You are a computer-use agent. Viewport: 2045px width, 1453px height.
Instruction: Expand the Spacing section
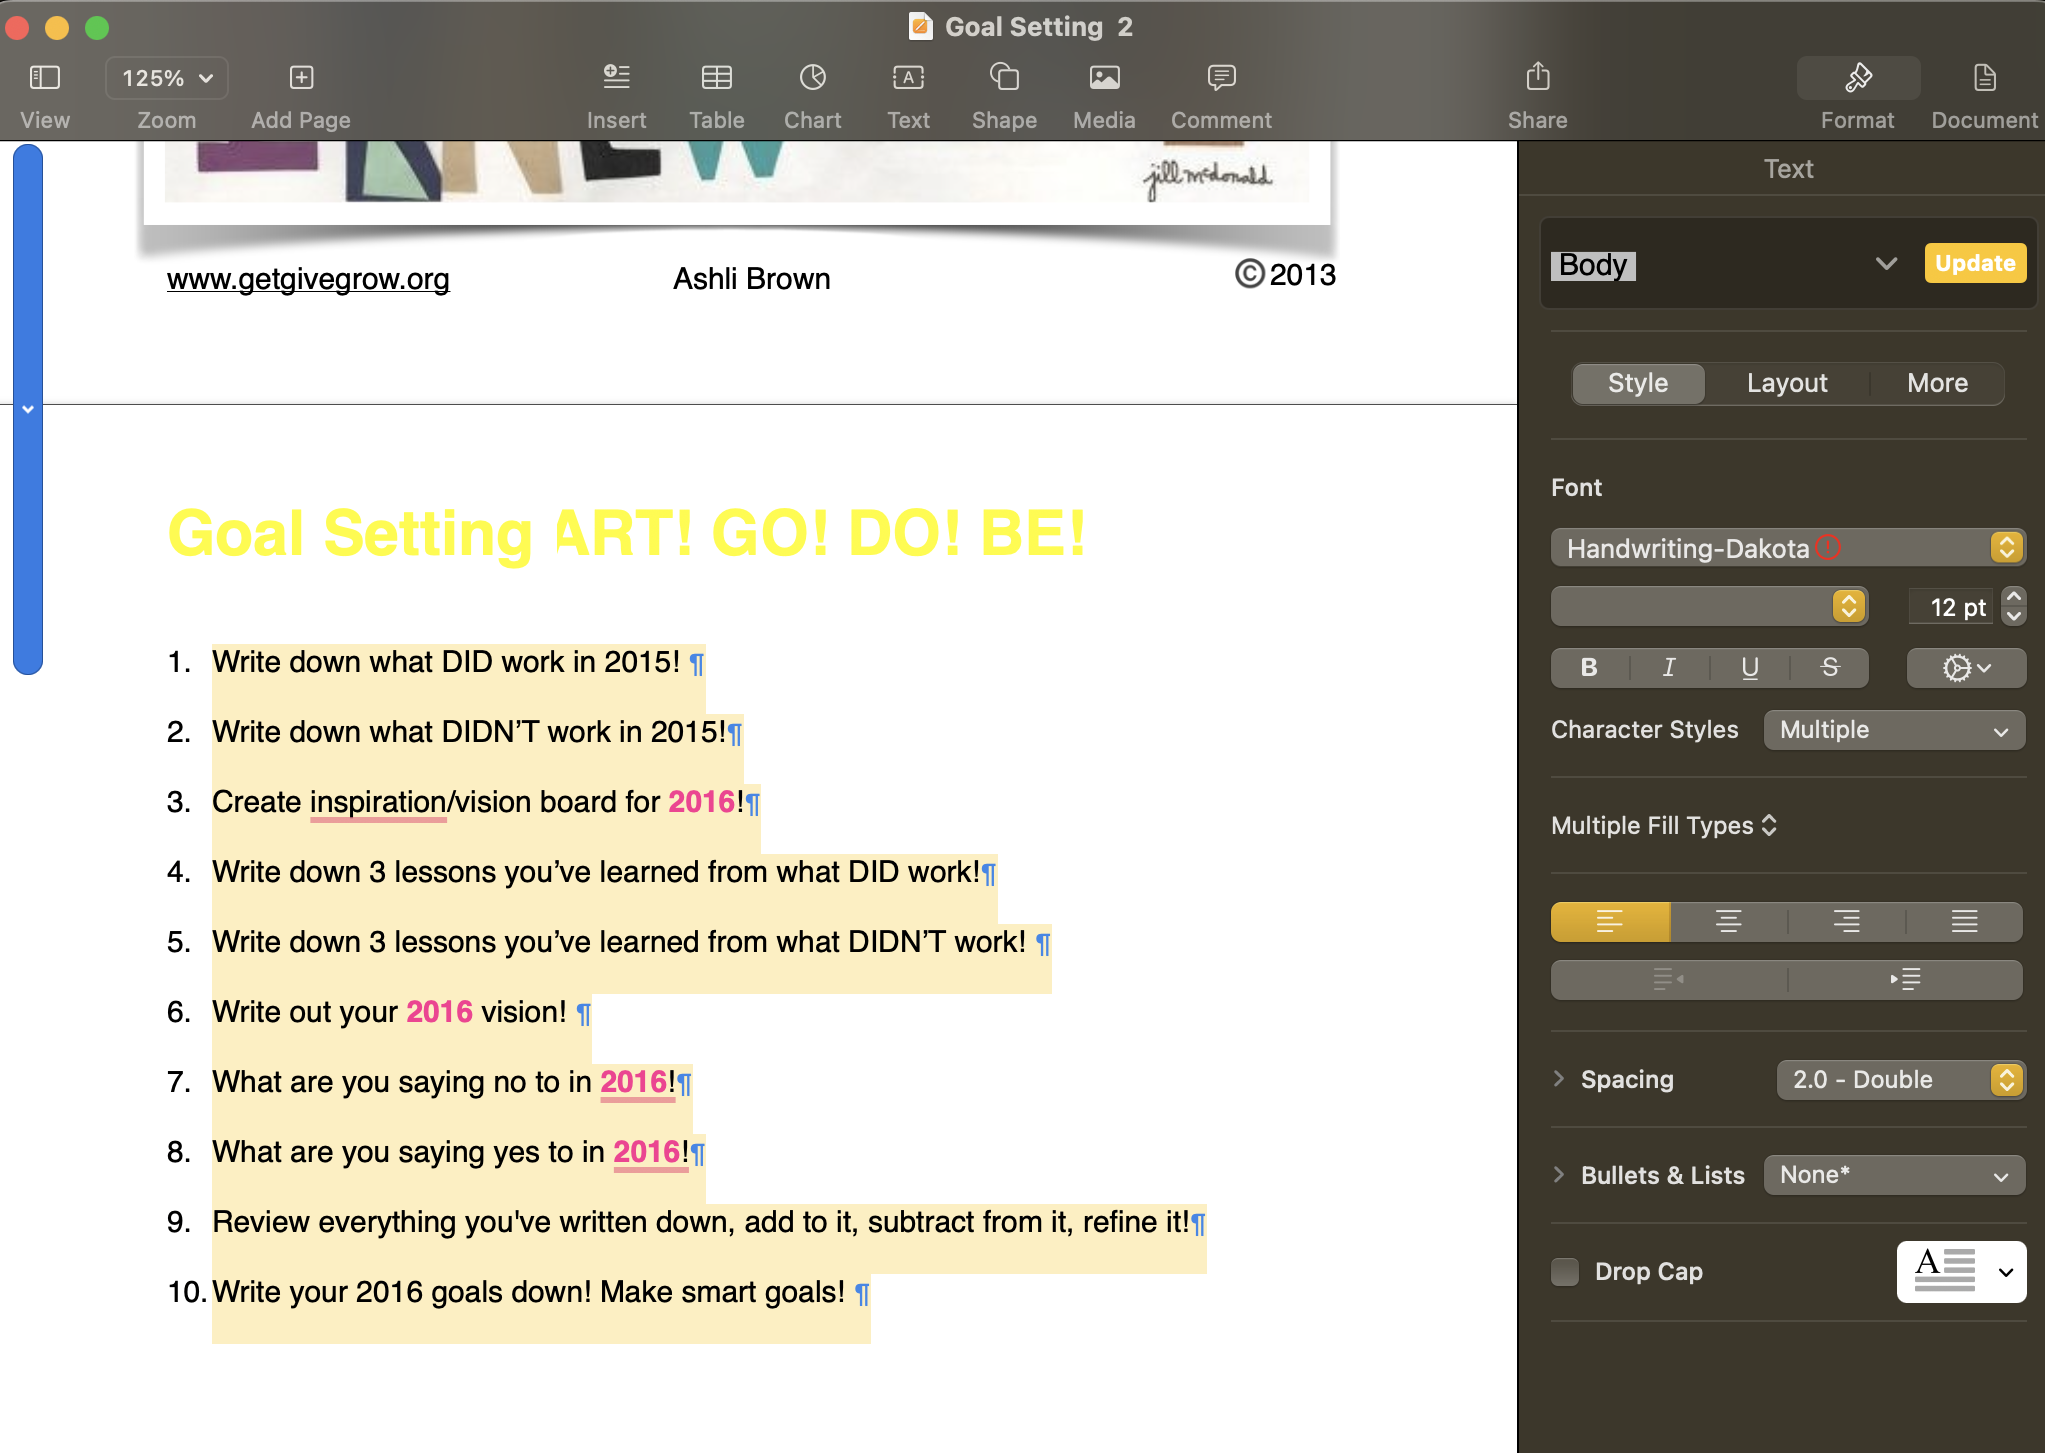[1559, 1079]
